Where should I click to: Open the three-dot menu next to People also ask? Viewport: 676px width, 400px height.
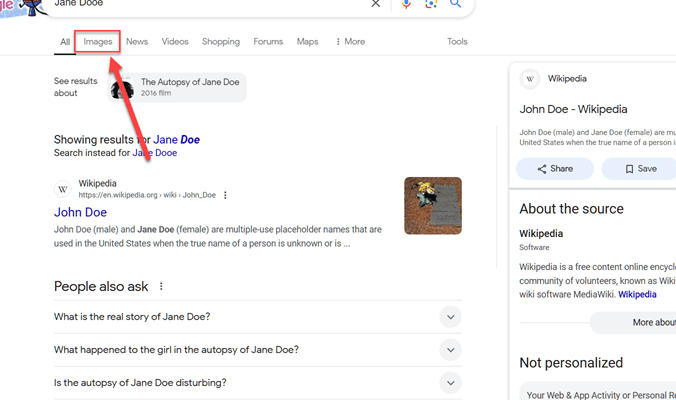(x=161, y=286)
